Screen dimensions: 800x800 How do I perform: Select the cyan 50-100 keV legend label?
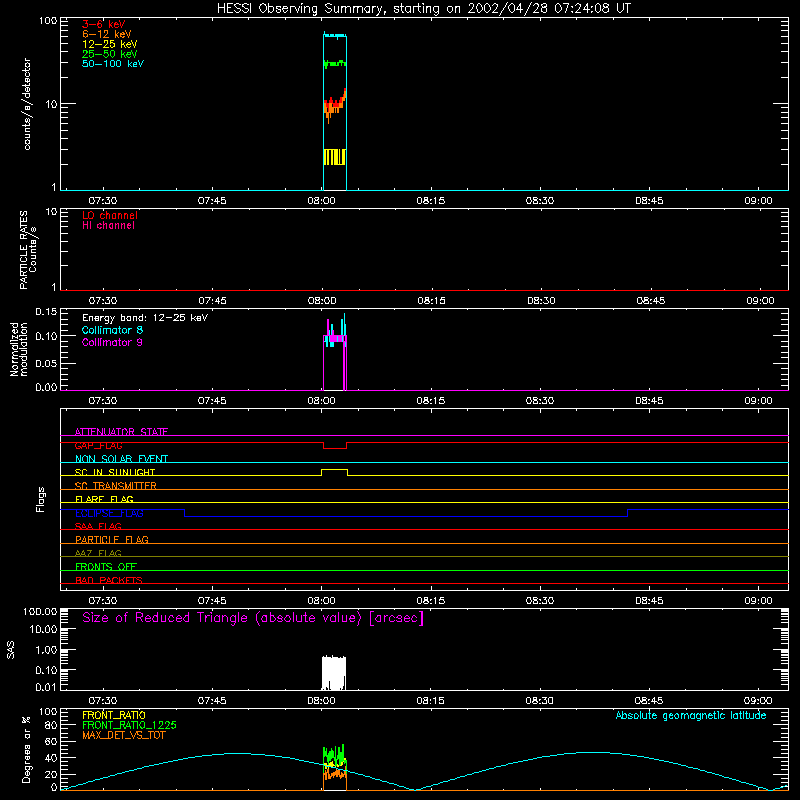(x=113, y=64)
